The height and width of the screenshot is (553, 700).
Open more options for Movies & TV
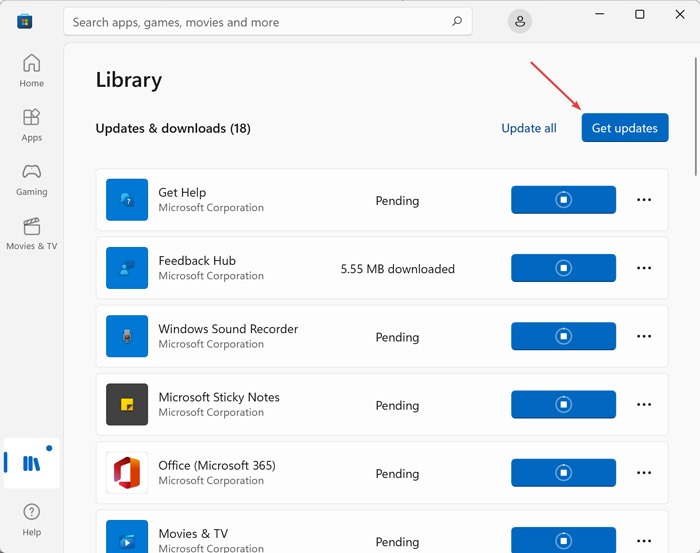point(644,541)
